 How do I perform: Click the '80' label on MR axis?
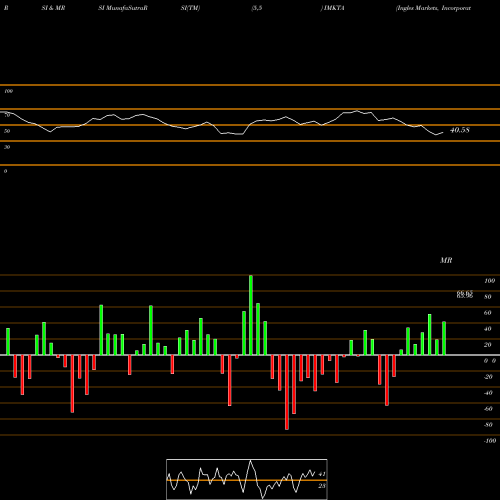[488, 297]
